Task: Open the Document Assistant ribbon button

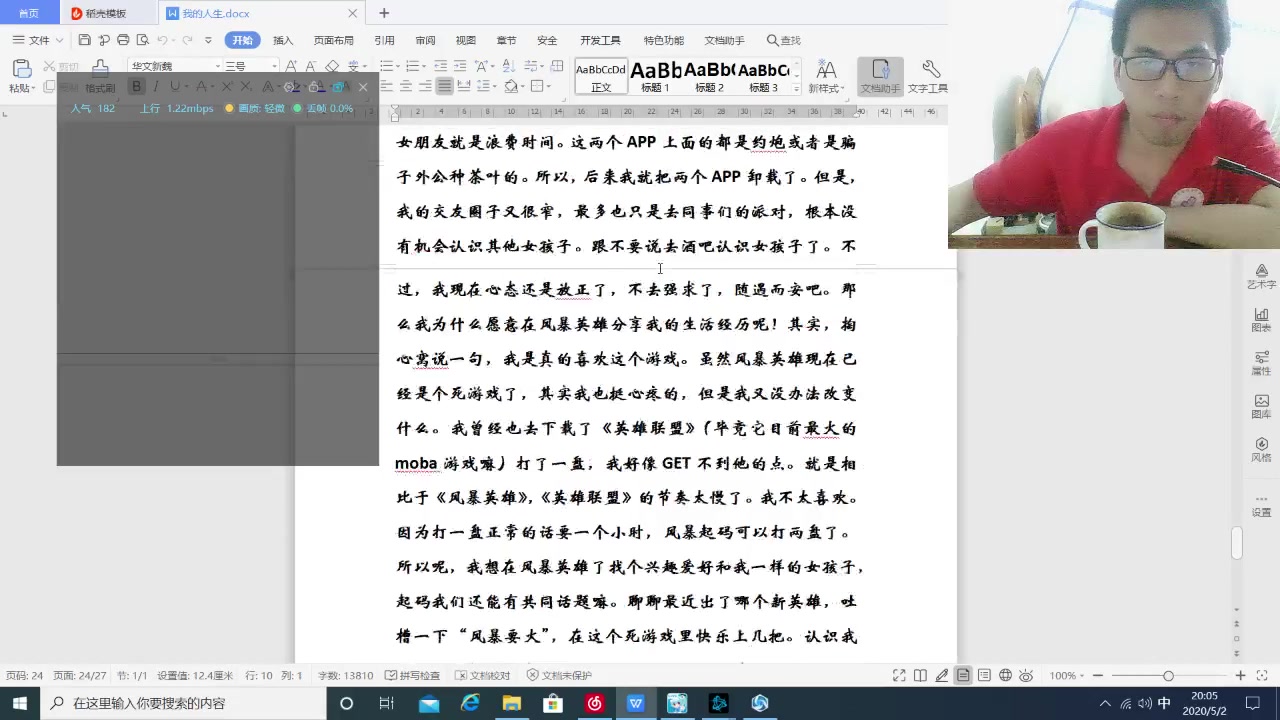Action: (x=880, y=76)
